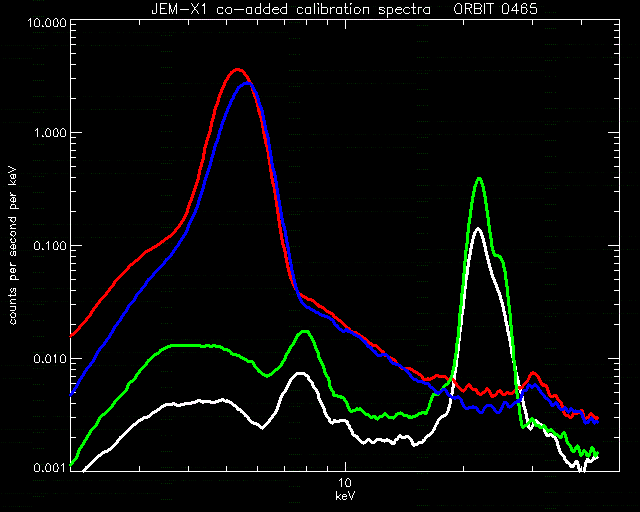Click the 10.000 y-axis tick label

47,22
